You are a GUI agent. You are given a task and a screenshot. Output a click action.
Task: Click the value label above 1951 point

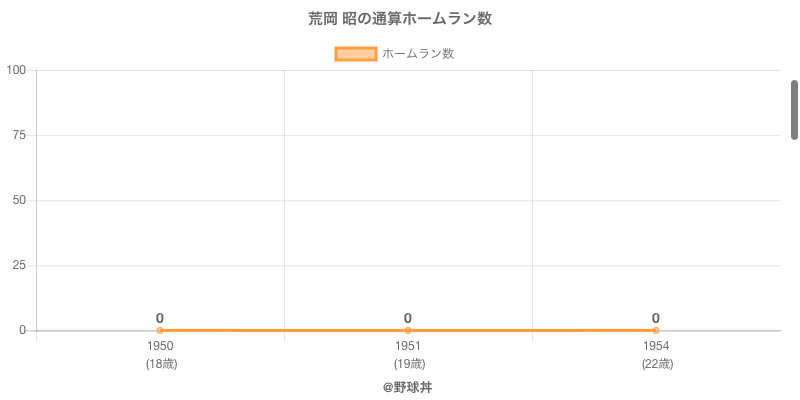408,318
